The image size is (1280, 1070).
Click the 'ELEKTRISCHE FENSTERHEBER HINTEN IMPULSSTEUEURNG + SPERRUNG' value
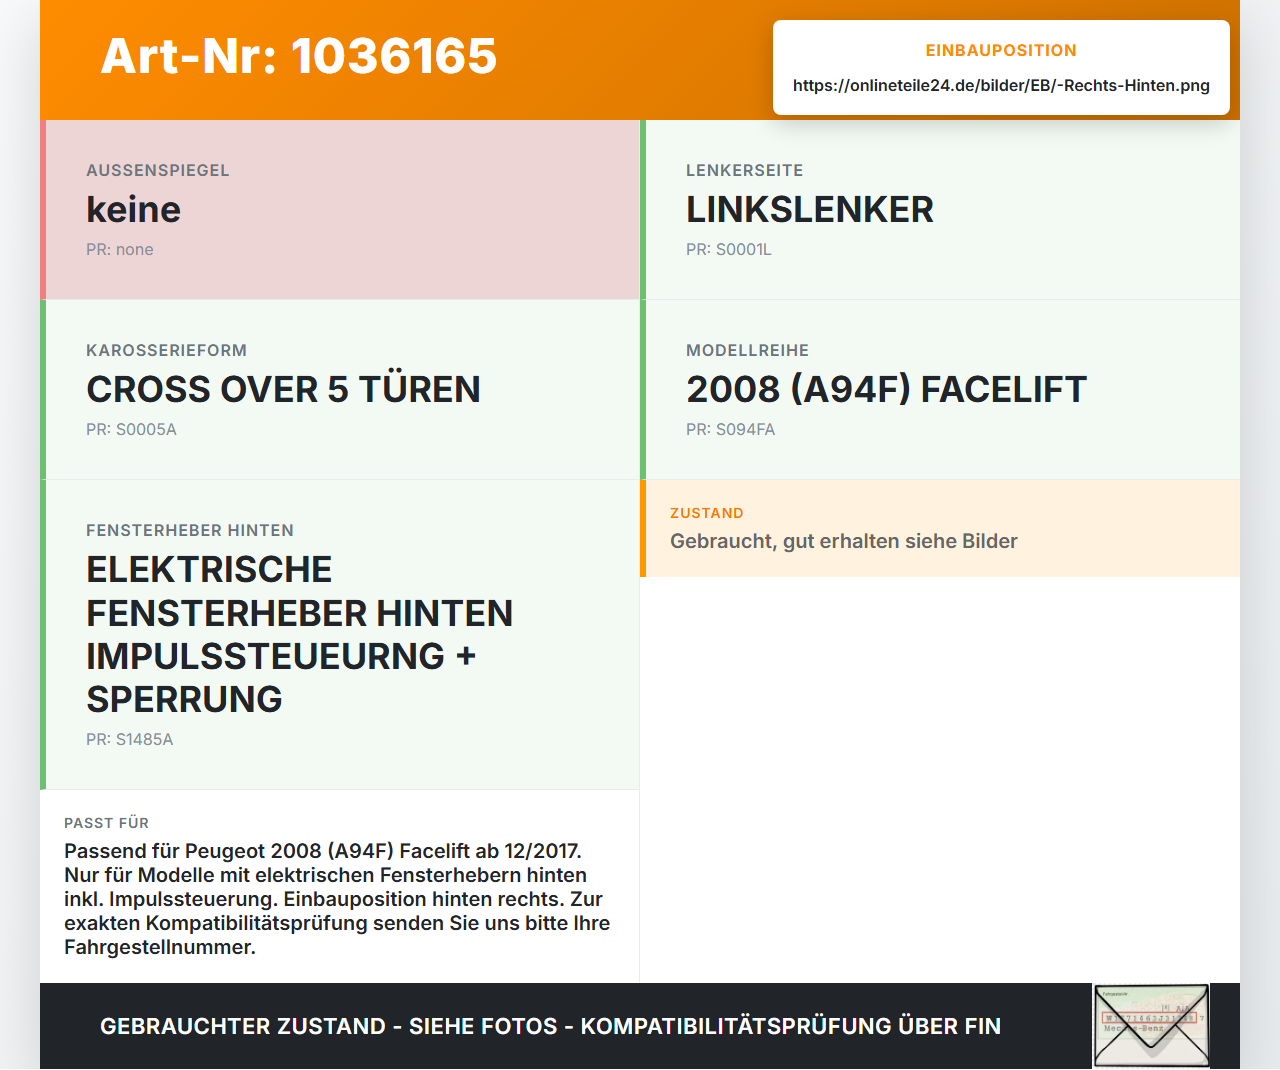300,634
